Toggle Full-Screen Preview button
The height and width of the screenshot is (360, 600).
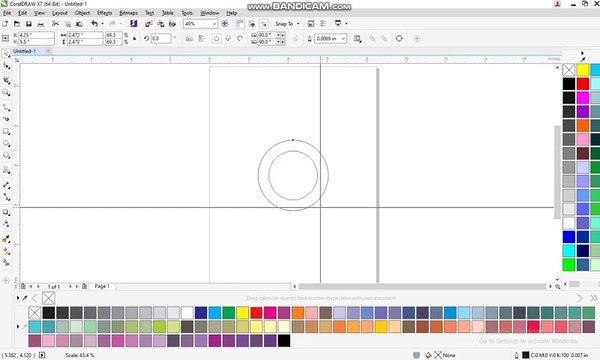[225, 24]
